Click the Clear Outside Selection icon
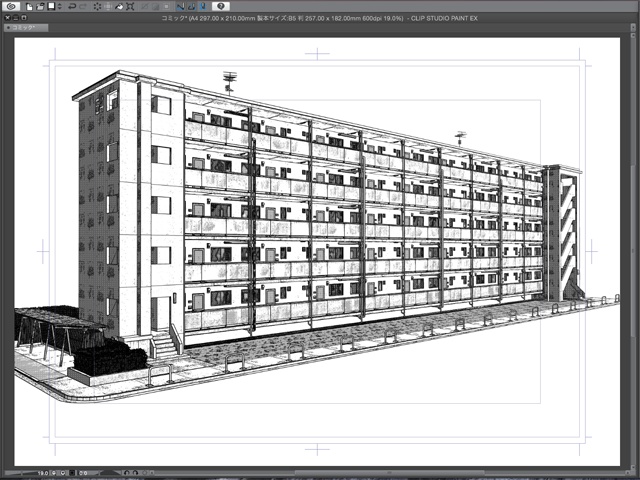 [108, 7]
